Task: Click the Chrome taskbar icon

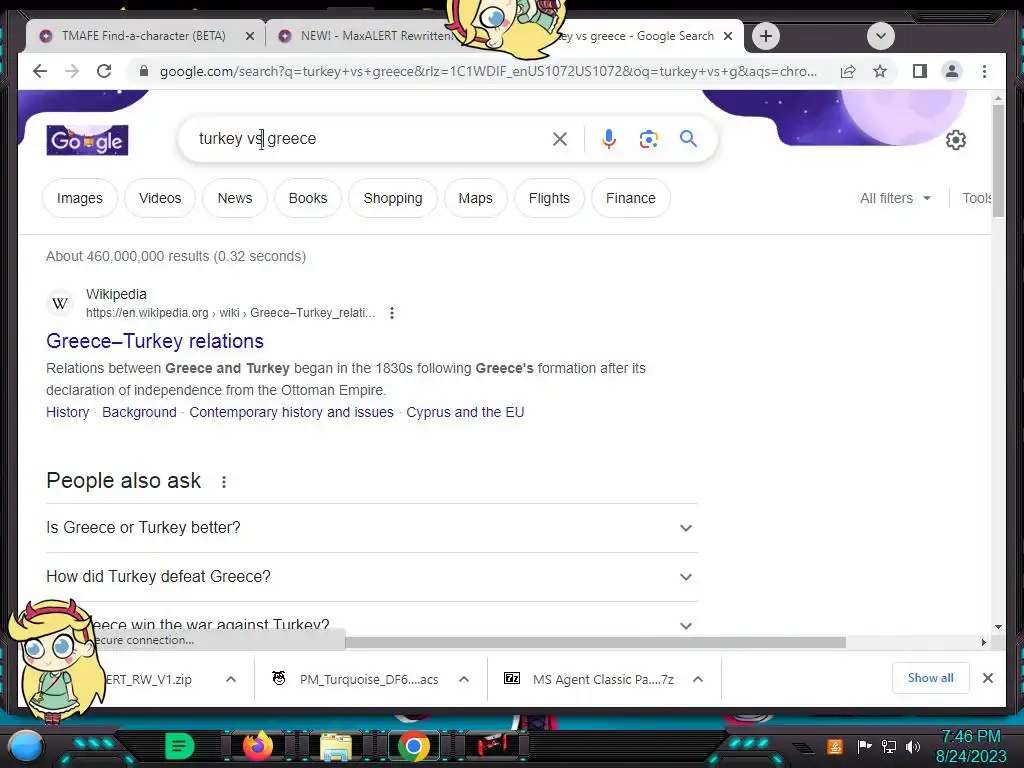Action: click(x=413, y=746)
